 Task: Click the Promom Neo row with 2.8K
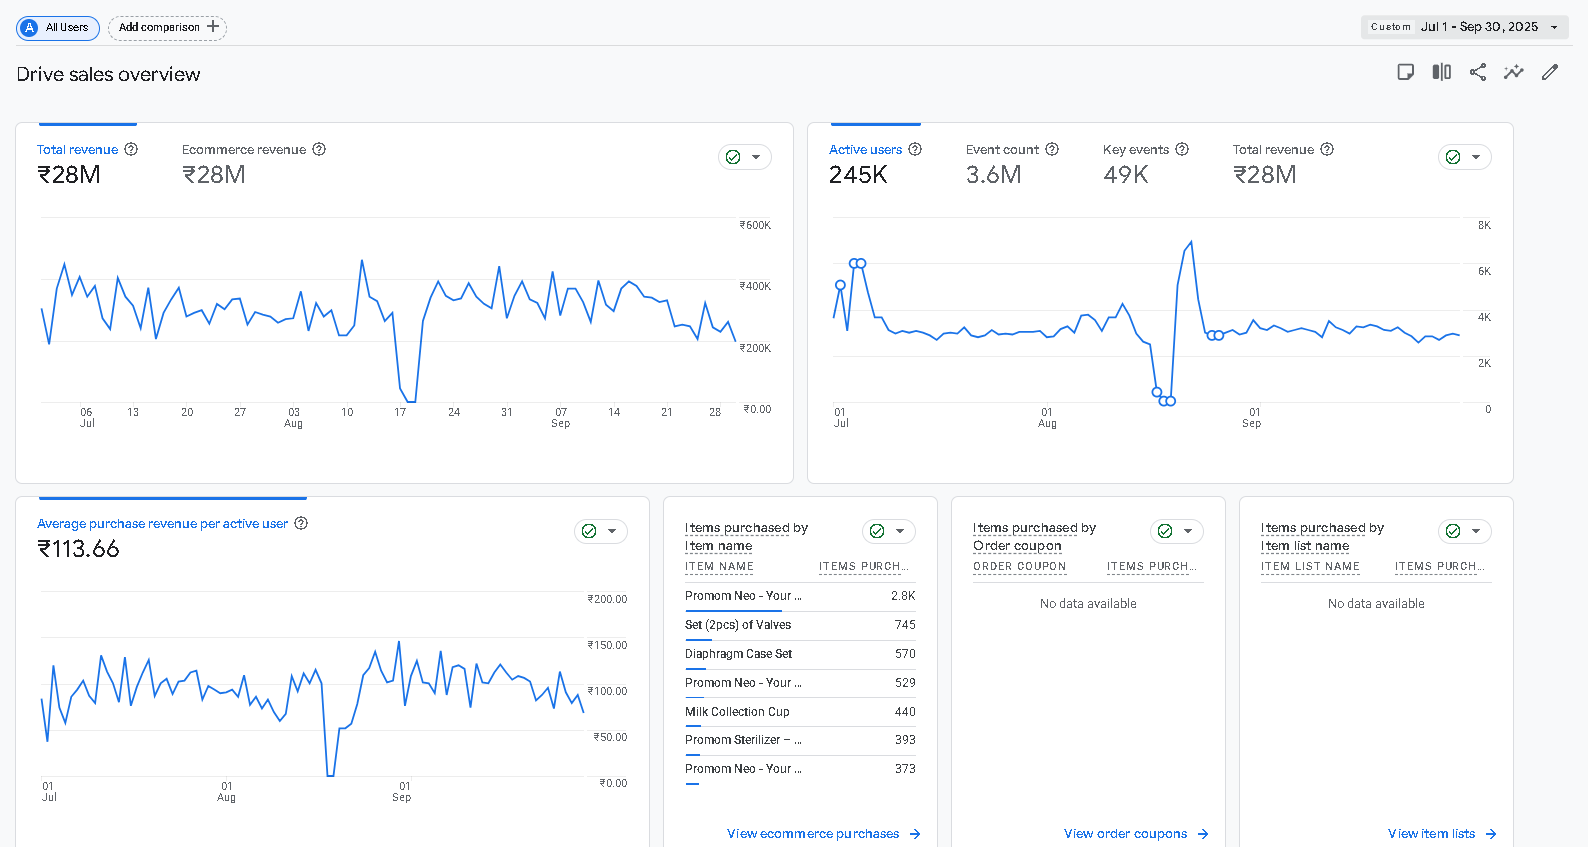pos(800,596)
